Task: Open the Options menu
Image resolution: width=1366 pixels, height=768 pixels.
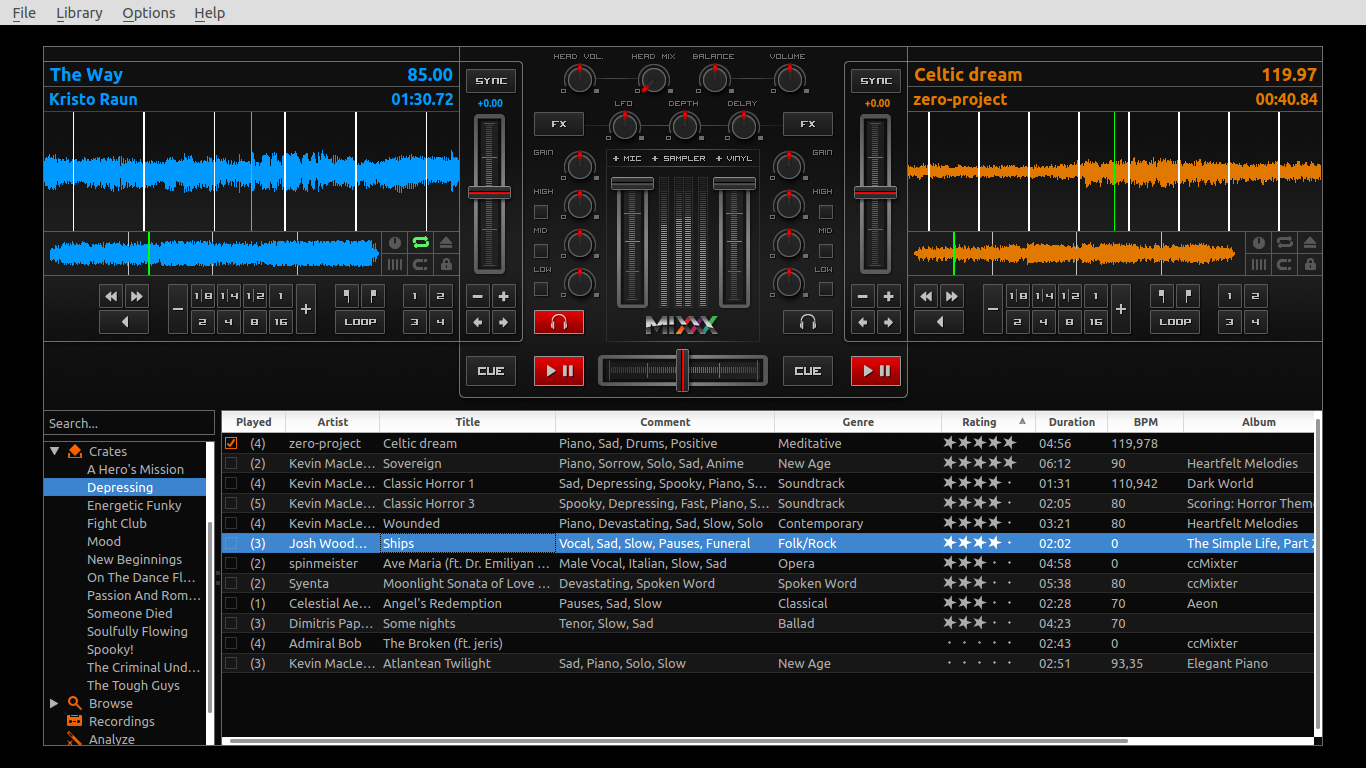Action: click(149, 13)
